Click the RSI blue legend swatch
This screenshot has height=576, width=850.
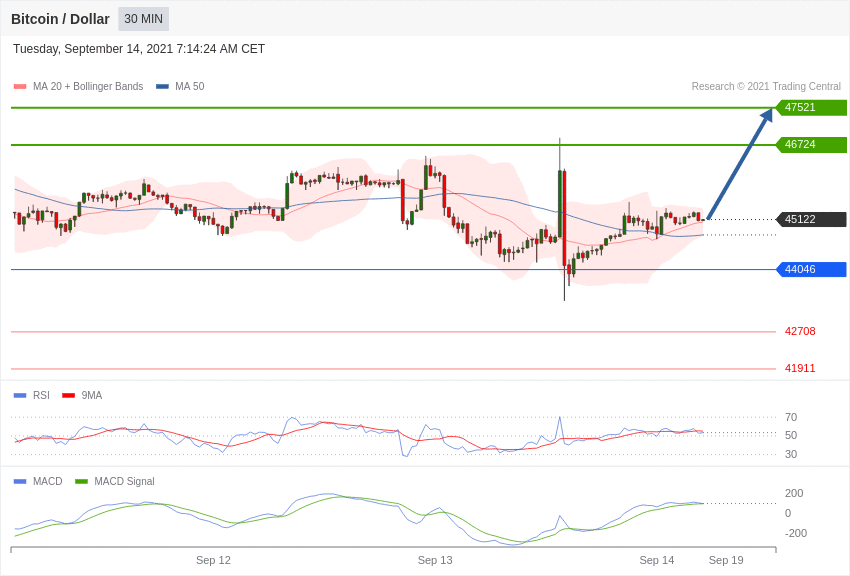point(20,396)
